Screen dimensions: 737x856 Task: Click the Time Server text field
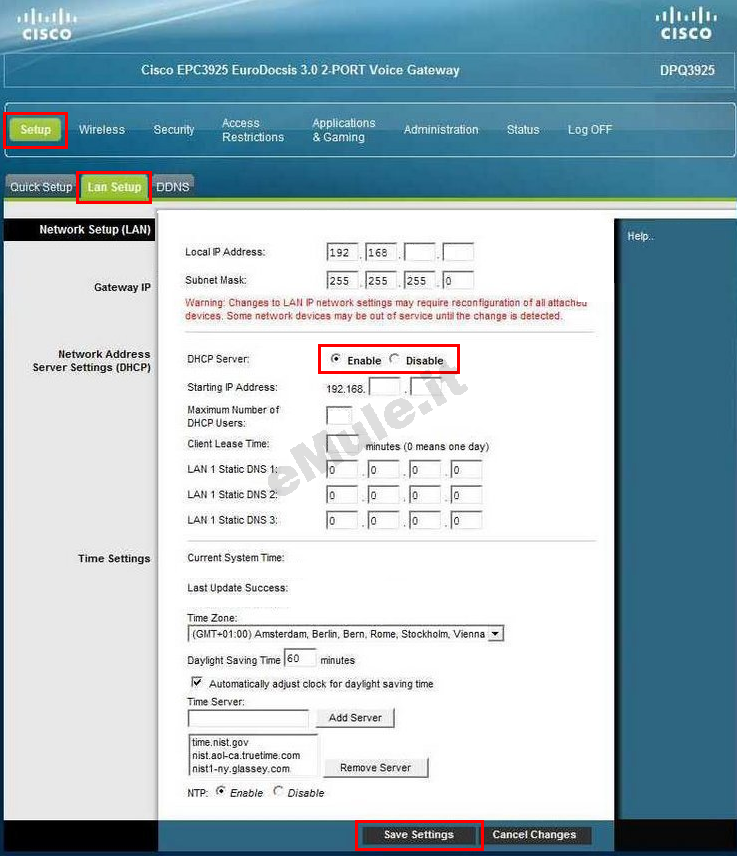pos(248,718)
